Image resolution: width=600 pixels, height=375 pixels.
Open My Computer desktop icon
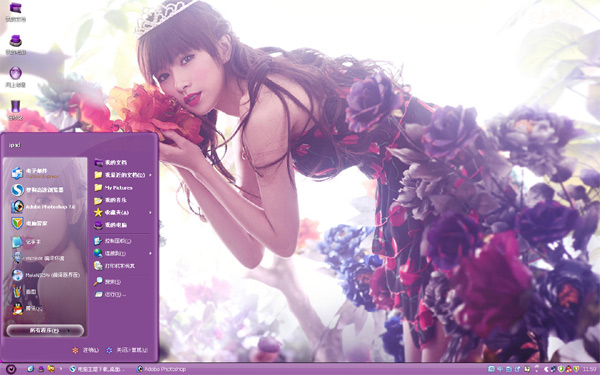[x=15, y=44]
